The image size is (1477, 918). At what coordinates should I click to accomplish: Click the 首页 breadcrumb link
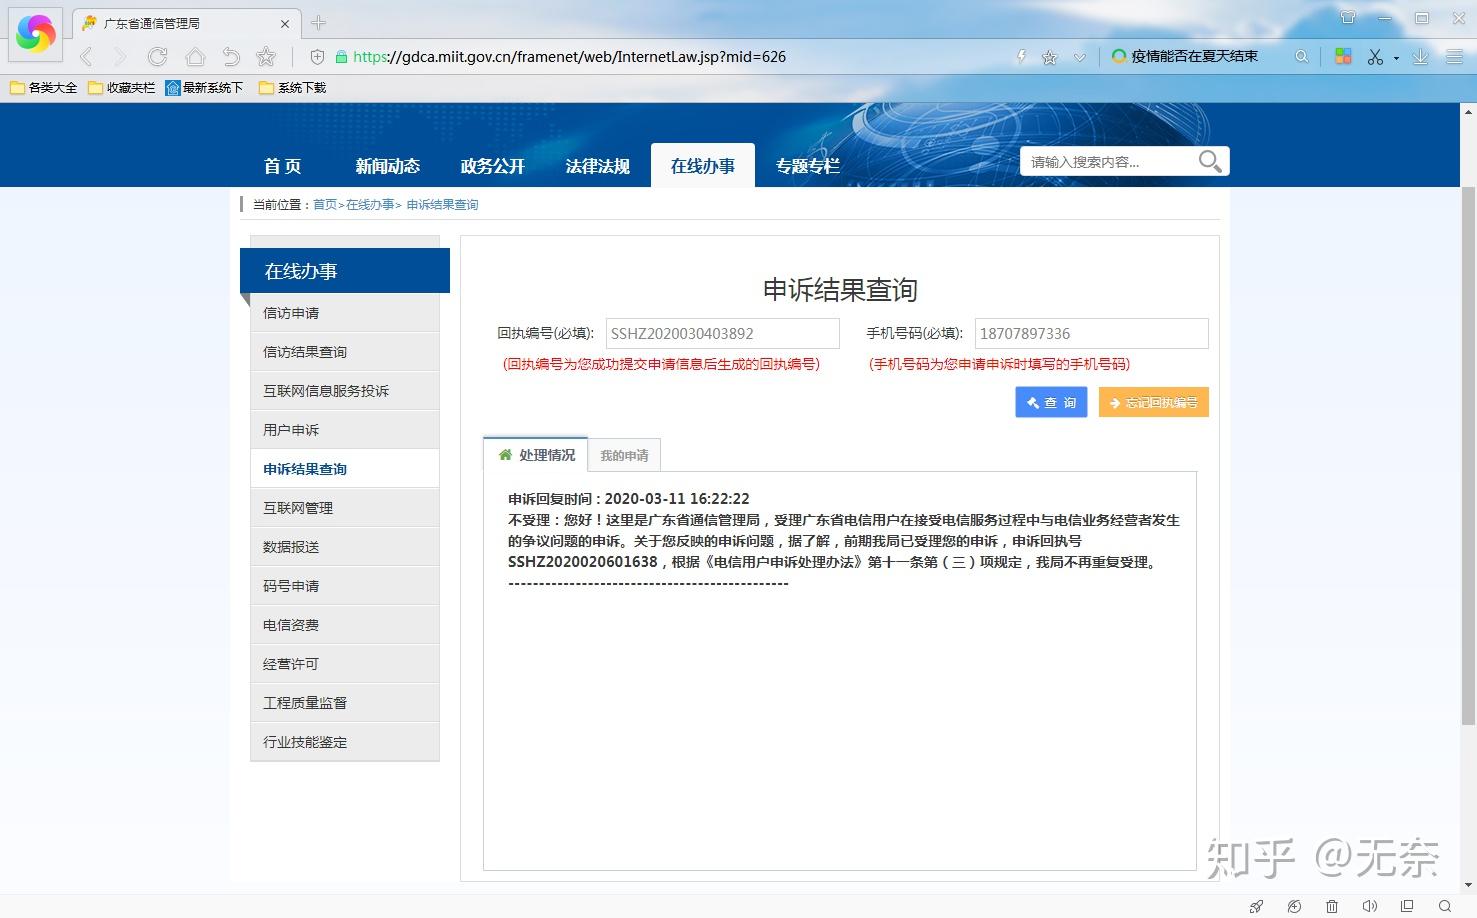pos(325,205)
